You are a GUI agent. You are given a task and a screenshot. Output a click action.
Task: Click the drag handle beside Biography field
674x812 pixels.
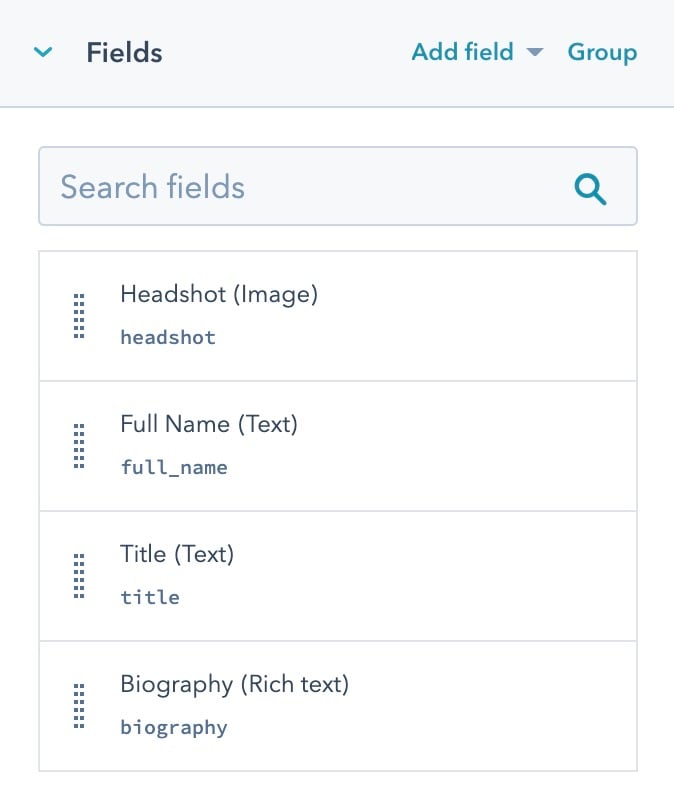[x=79, y=706]
